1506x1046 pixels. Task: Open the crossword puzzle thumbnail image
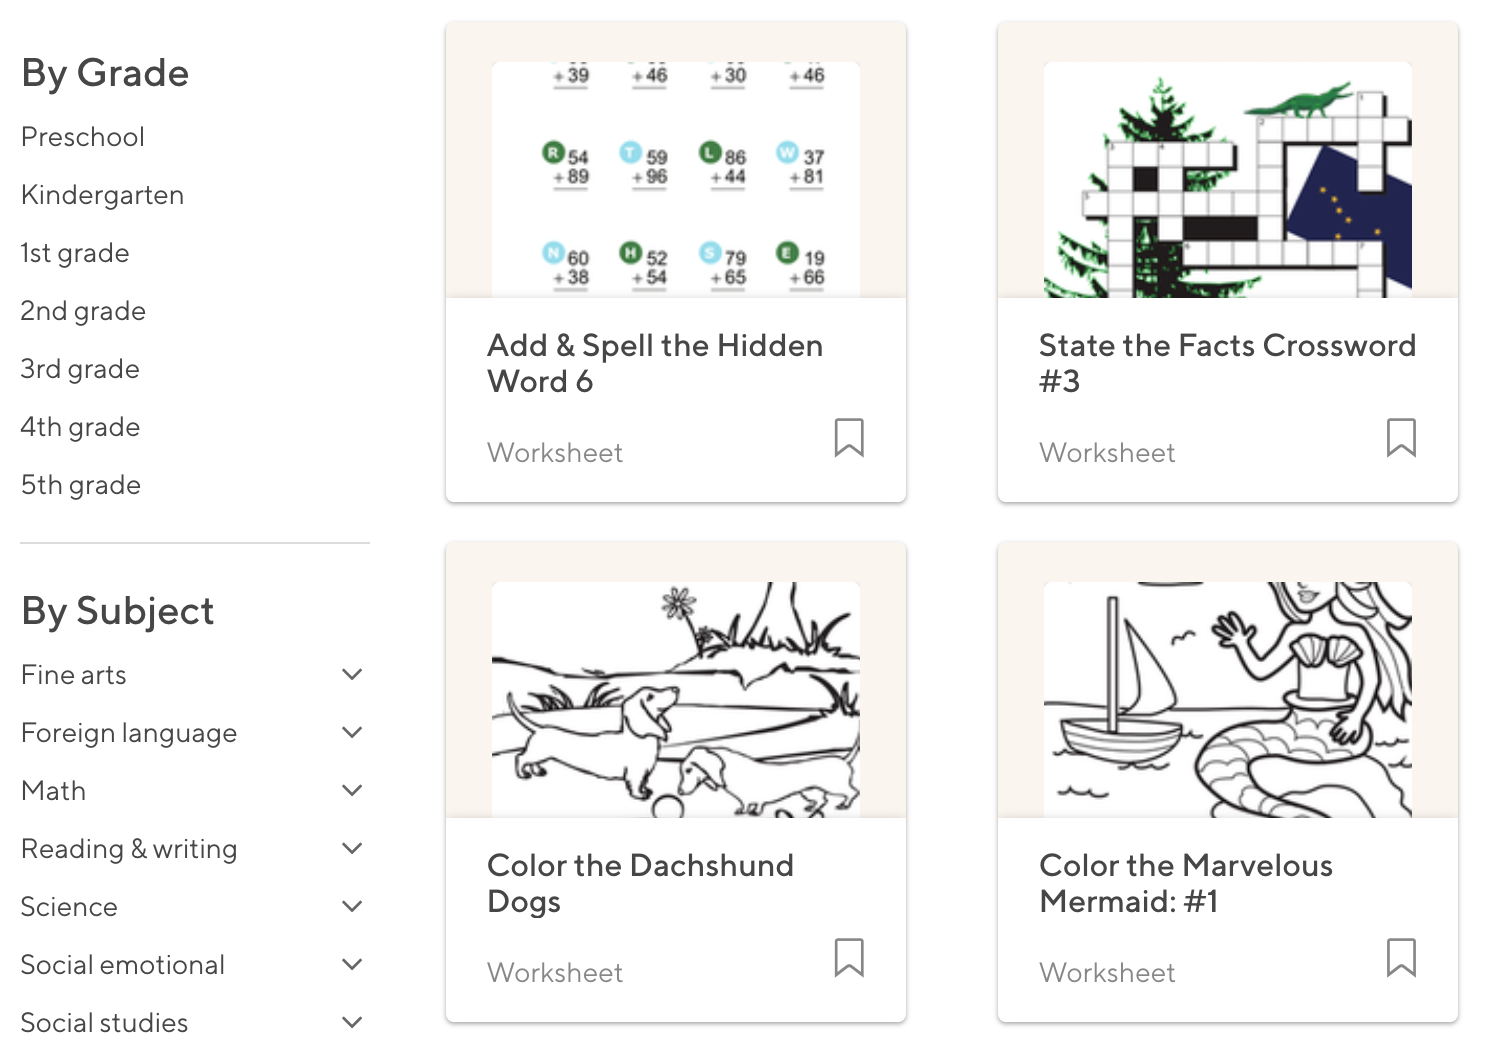(1228, 180)
